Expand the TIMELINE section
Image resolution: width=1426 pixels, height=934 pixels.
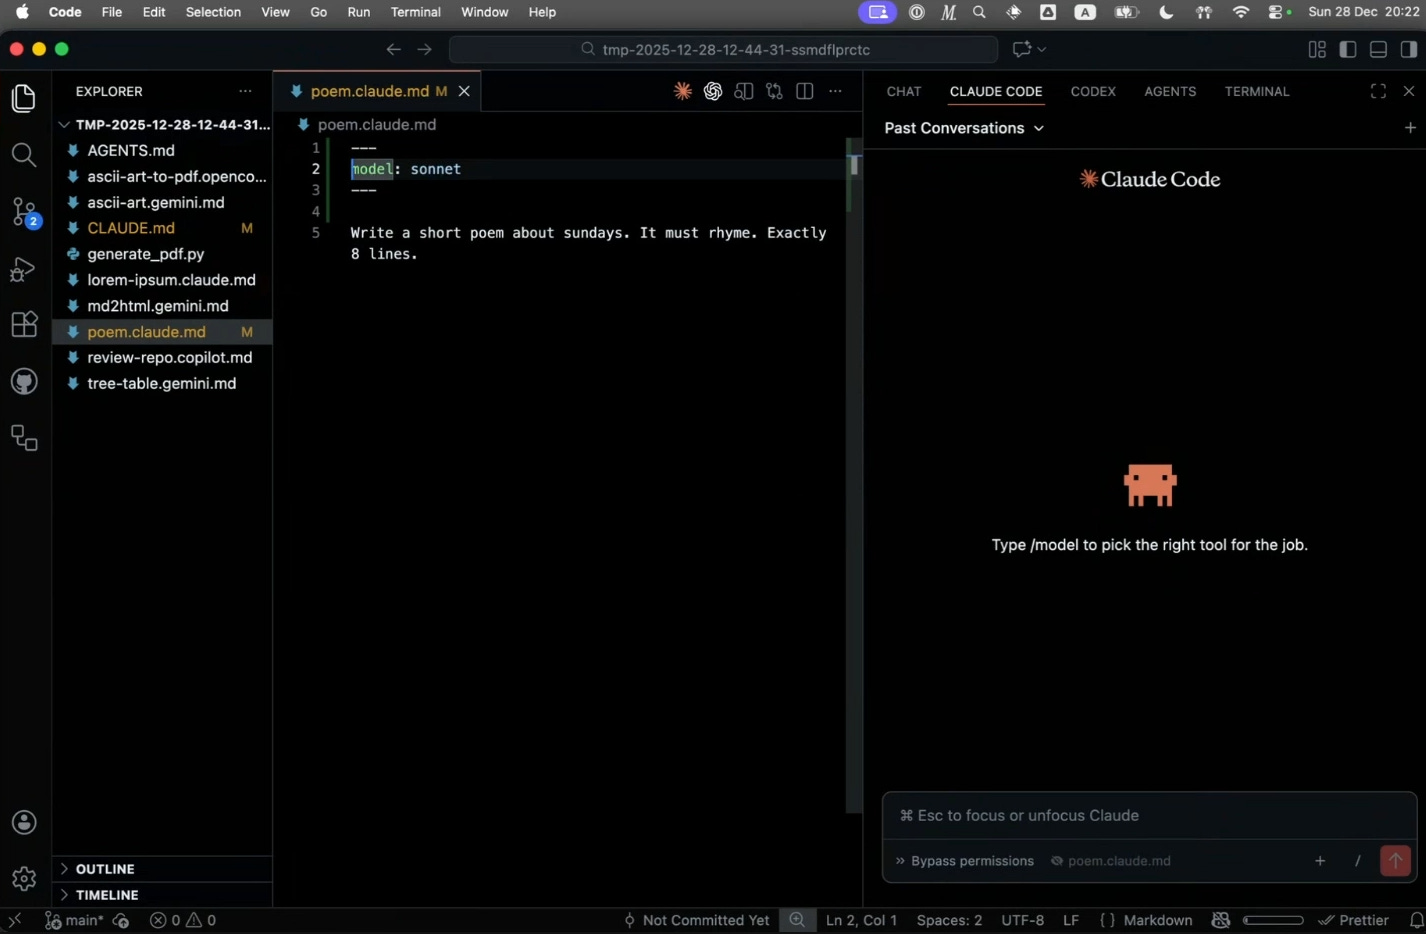pos(107,895)
